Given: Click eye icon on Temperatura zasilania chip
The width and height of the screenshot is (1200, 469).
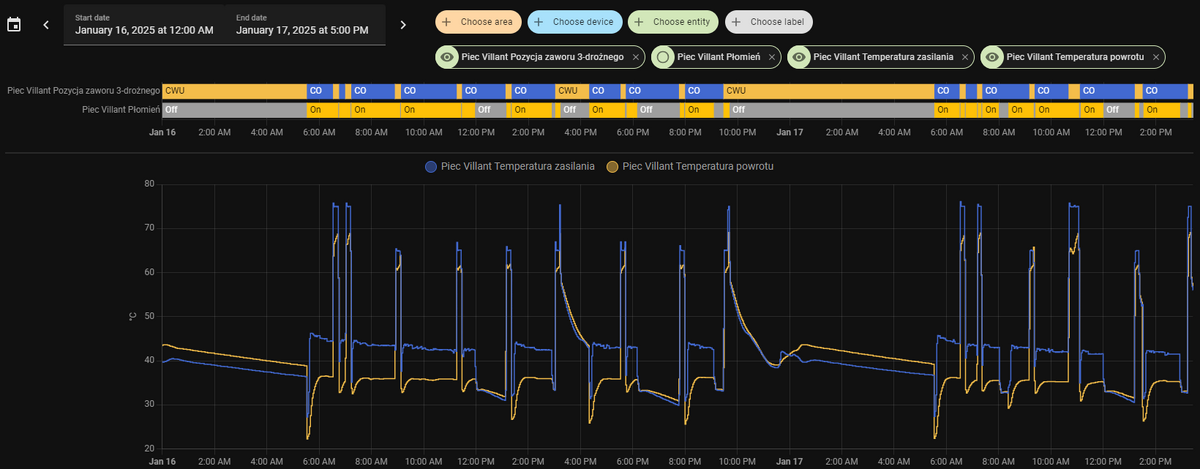Looking at the screenshot, I should pos(800,58).
